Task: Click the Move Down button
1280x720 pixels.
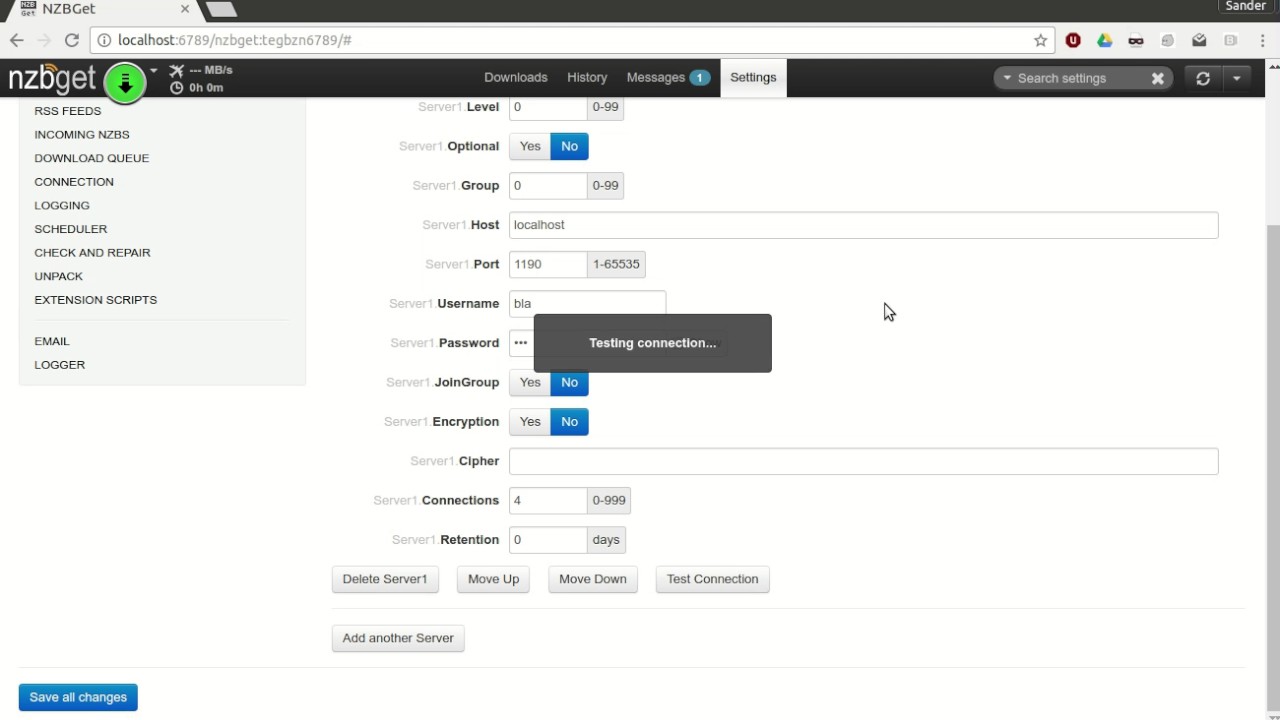Action: tap(593, 579)
